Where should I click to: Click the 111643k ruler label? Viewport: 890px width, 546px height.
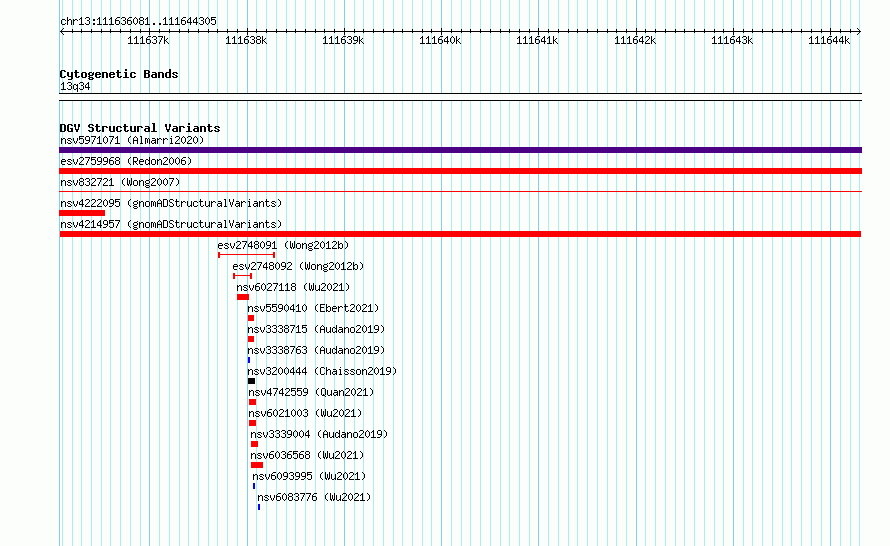(x=732, y=40)
